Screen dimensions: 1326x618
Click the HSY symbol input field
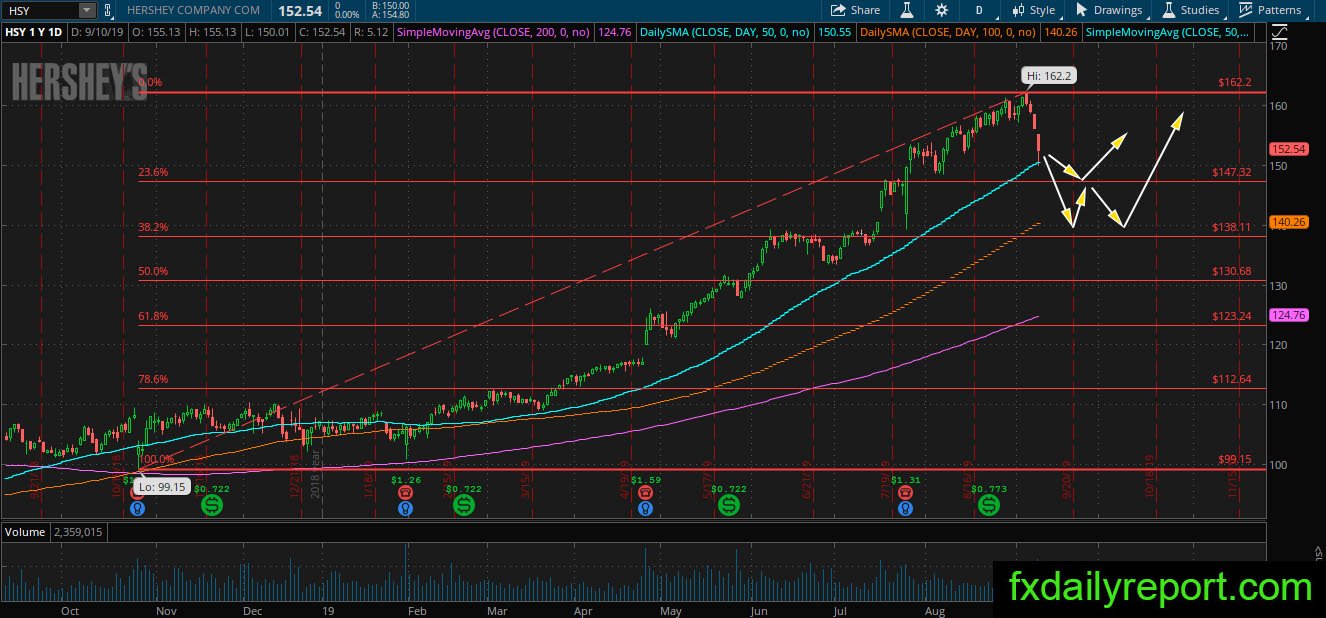tap(40, 10)
